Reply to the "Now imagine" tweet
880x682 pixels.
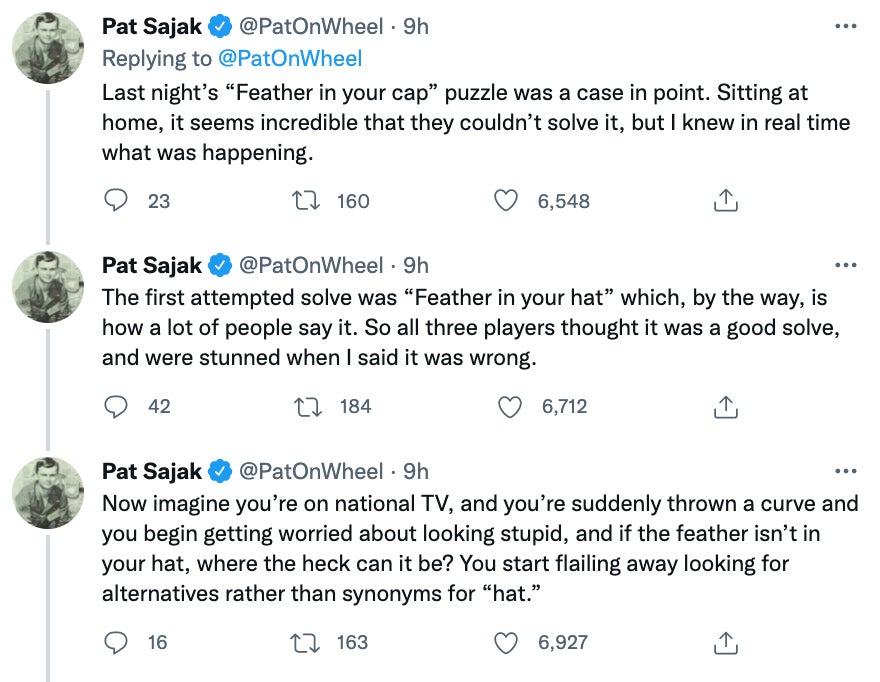point(118,643)
